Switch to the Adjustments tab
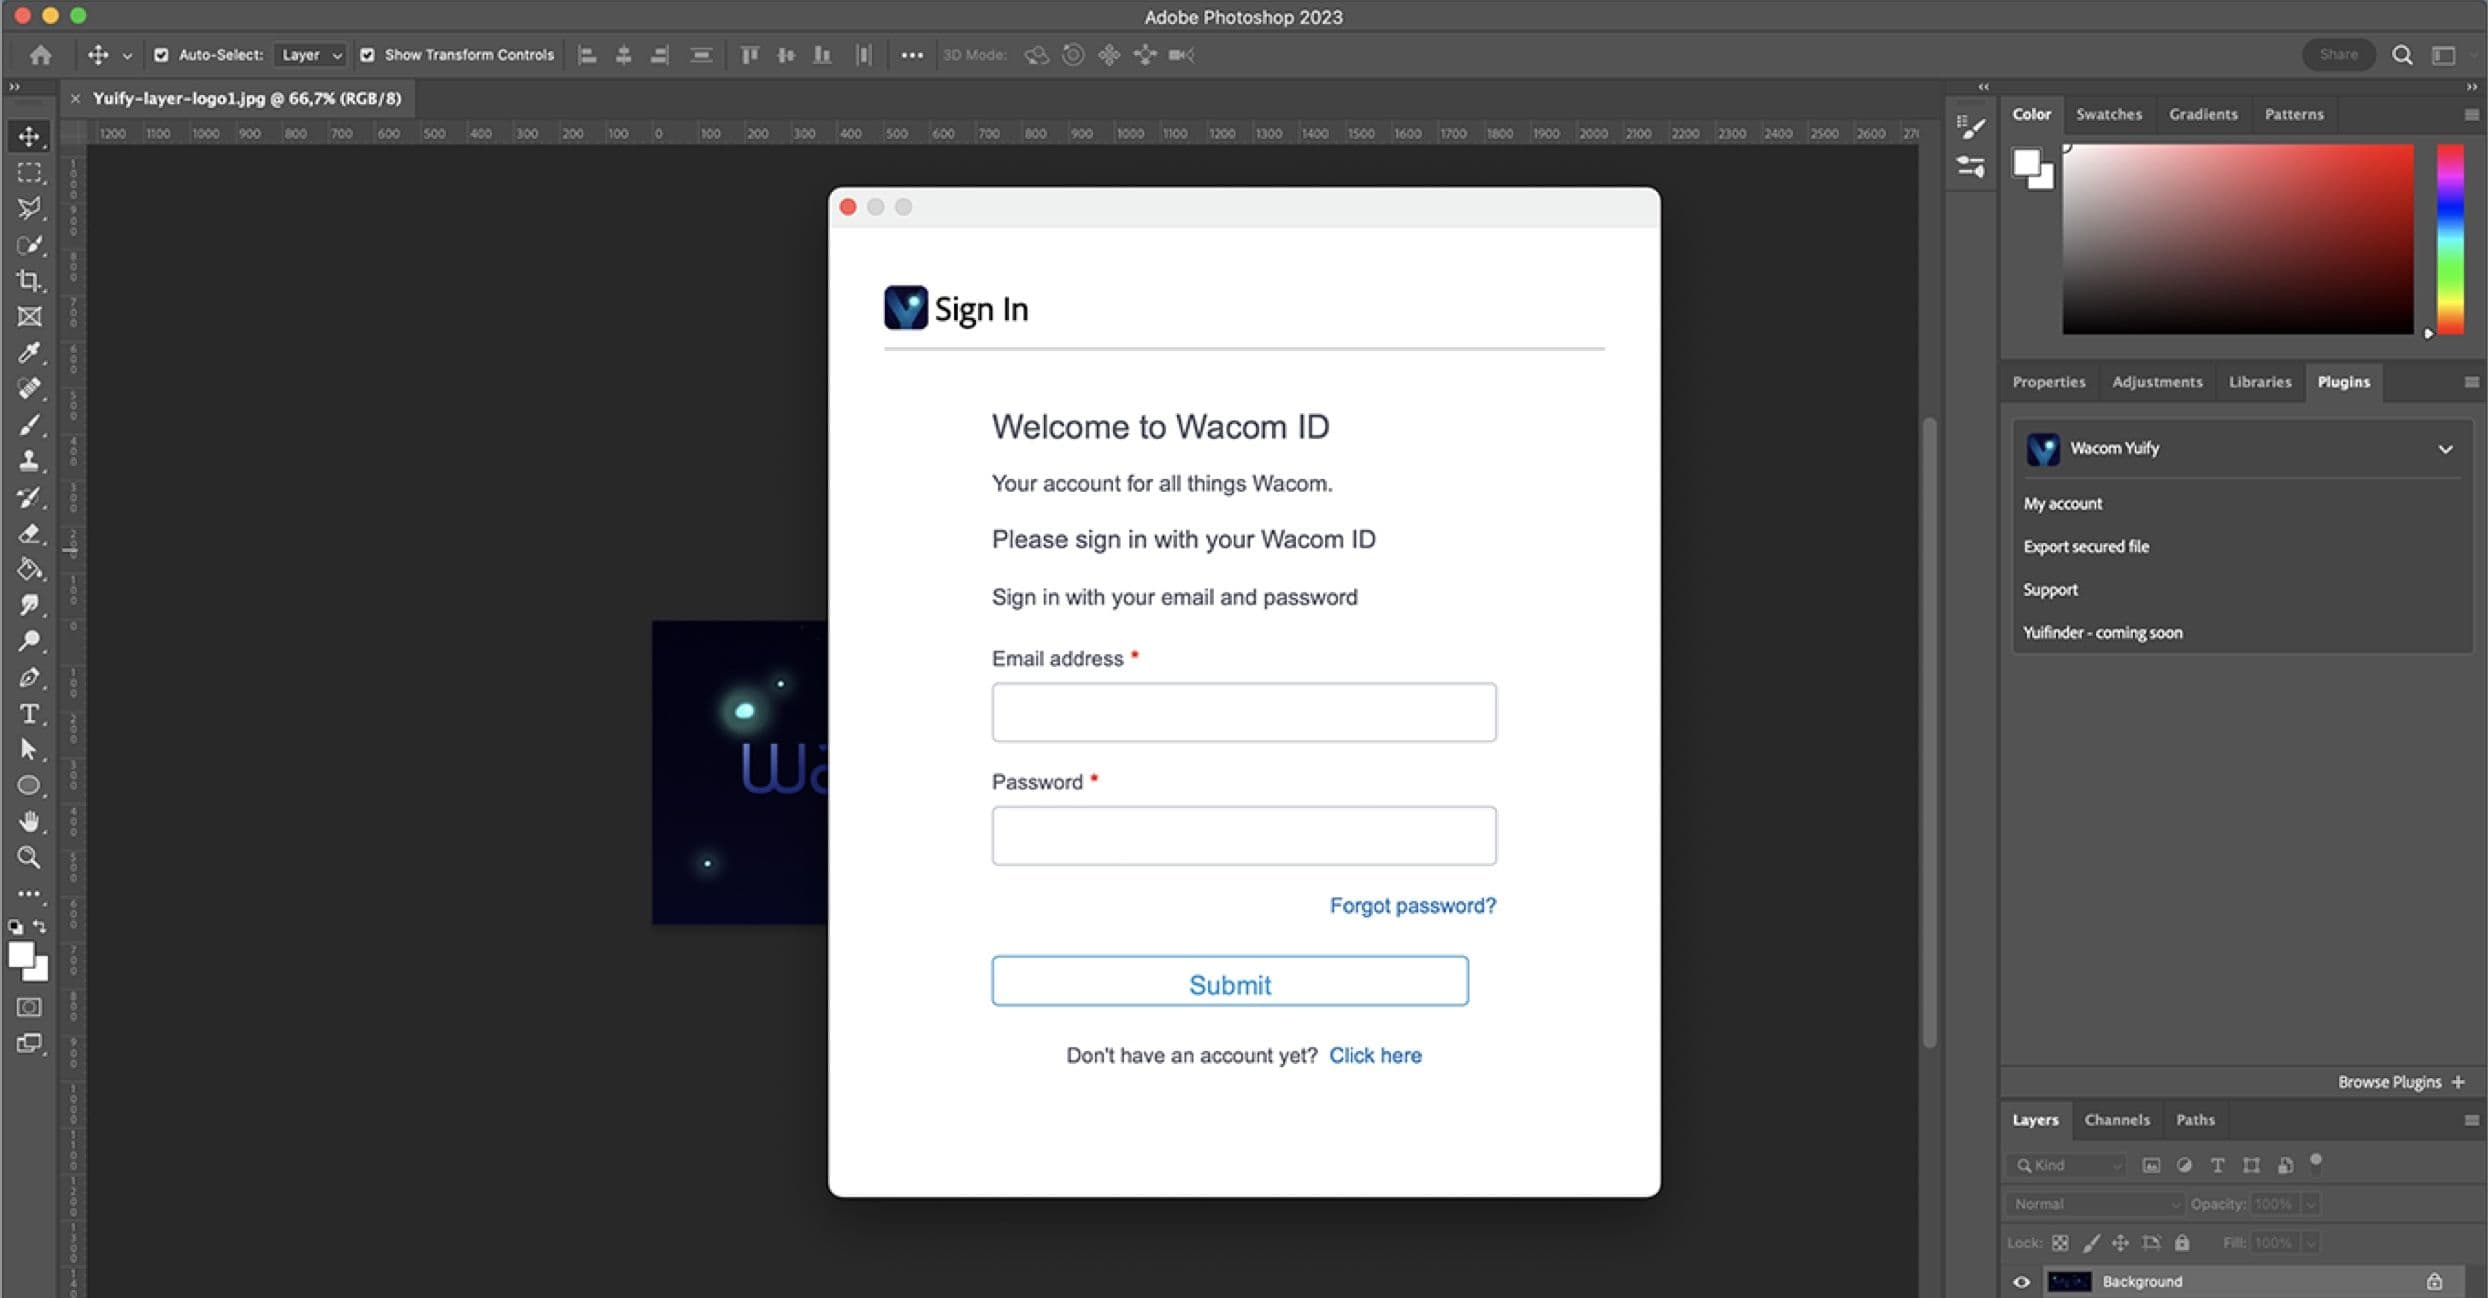Screen dimensions: 2488x1298 click(x=2157, y=382)
